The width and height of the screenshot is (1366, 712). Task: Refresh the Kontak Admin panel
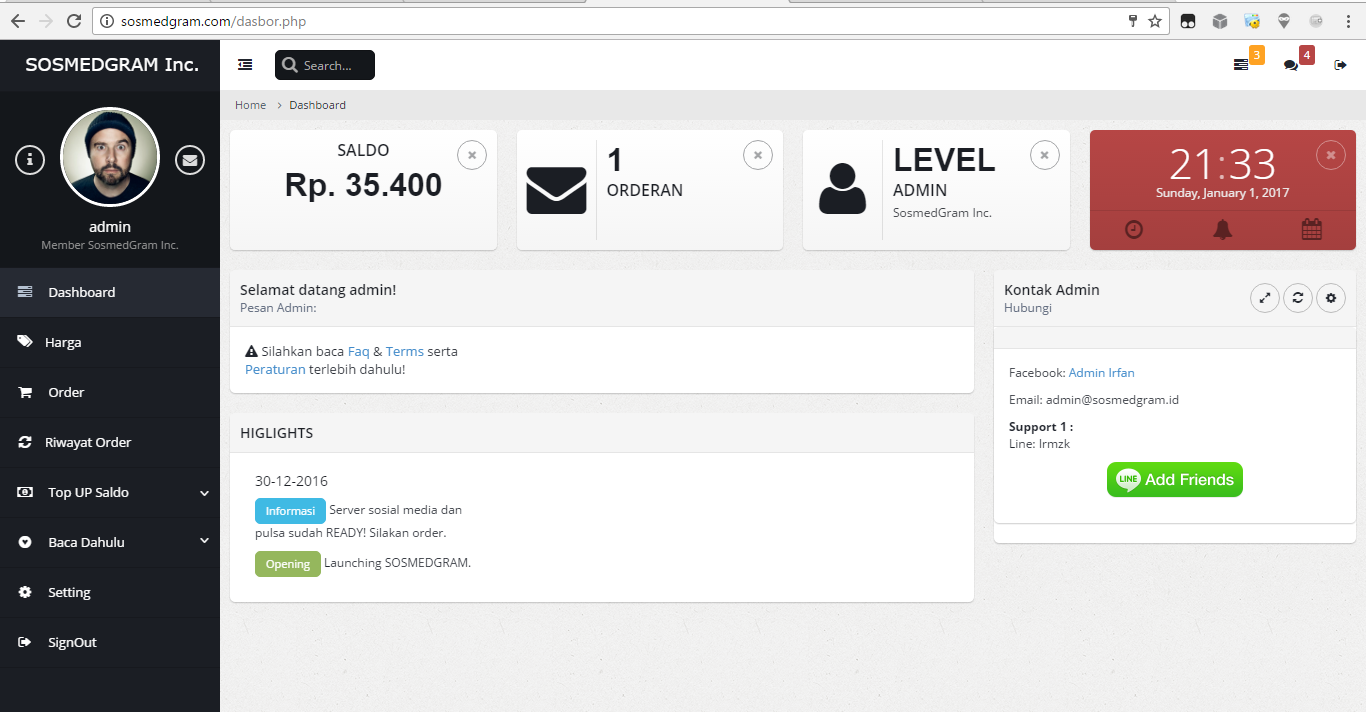(1298, 297)
